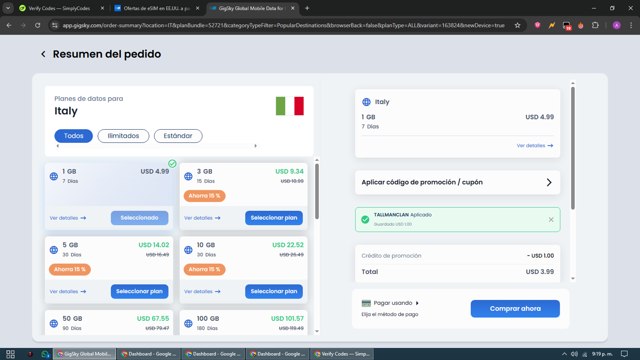Screen dimensions: 640x360
Task: Click the app.gigsky.com address bar URL
Action: (x=283, y=25)
